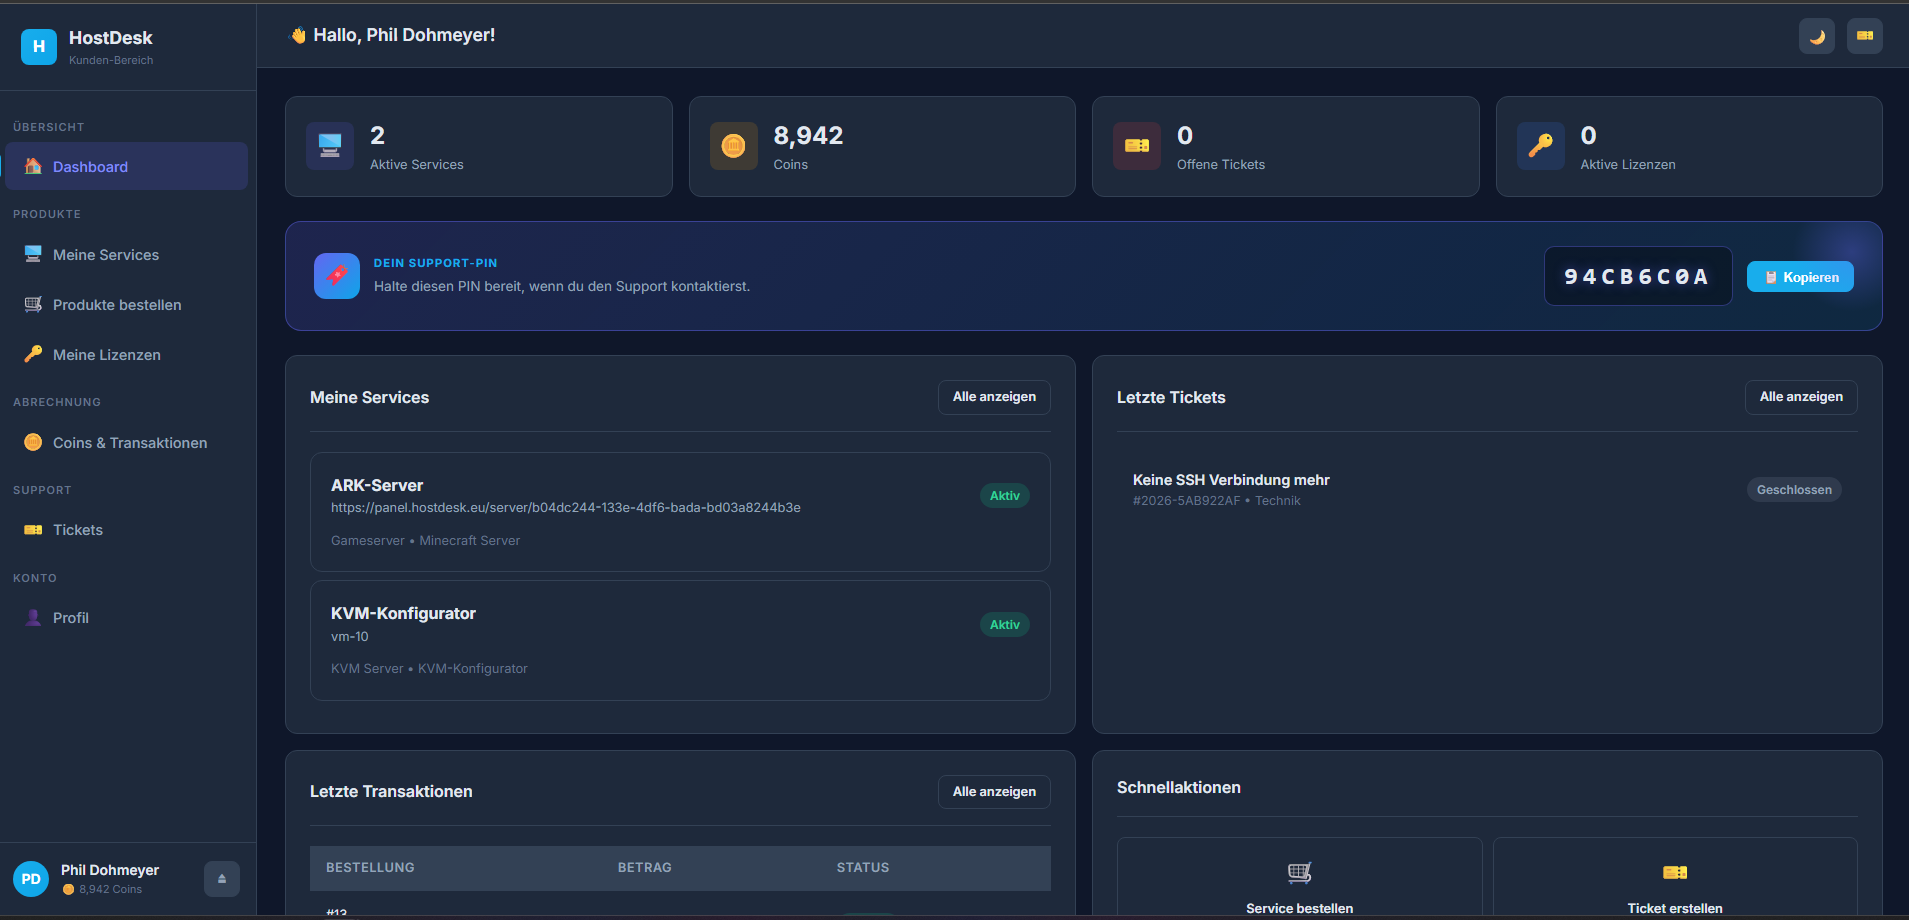Viewport: 1909px width, 920px height.
Task: Open ticket Keine SSH Verbindung mehr
Action: point(1231,481)
